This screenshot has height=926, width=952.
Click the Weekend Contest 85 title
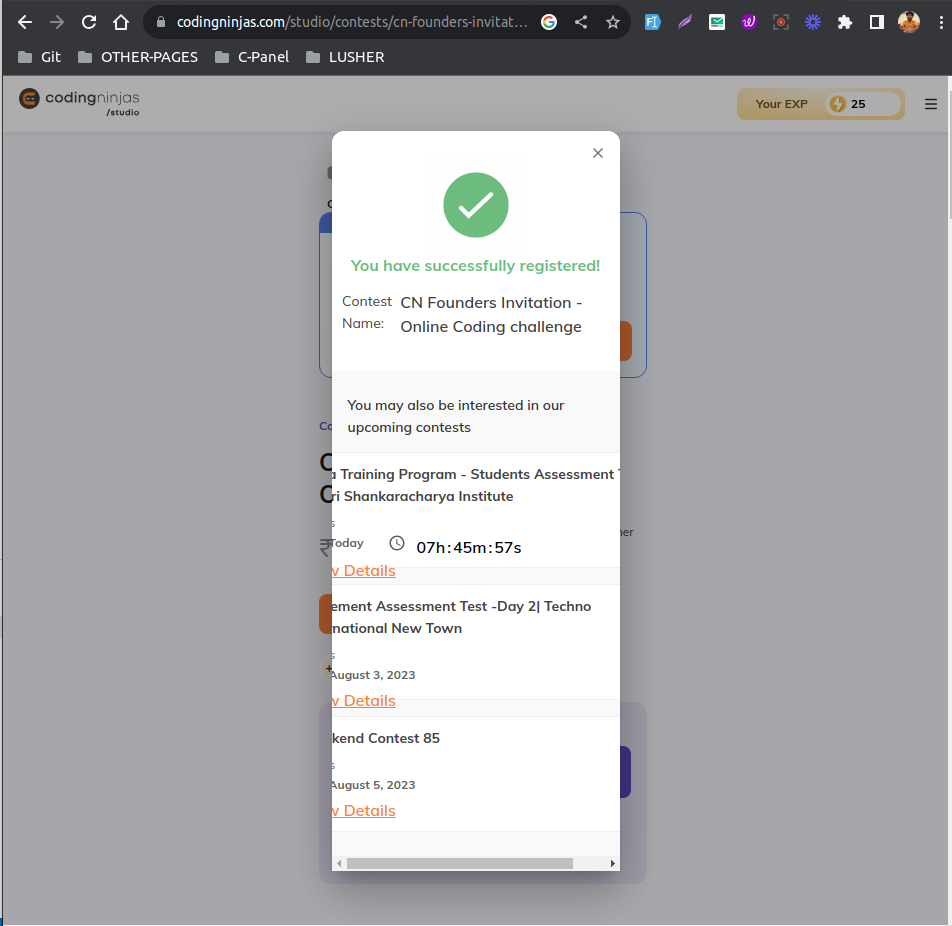(386, 738)
